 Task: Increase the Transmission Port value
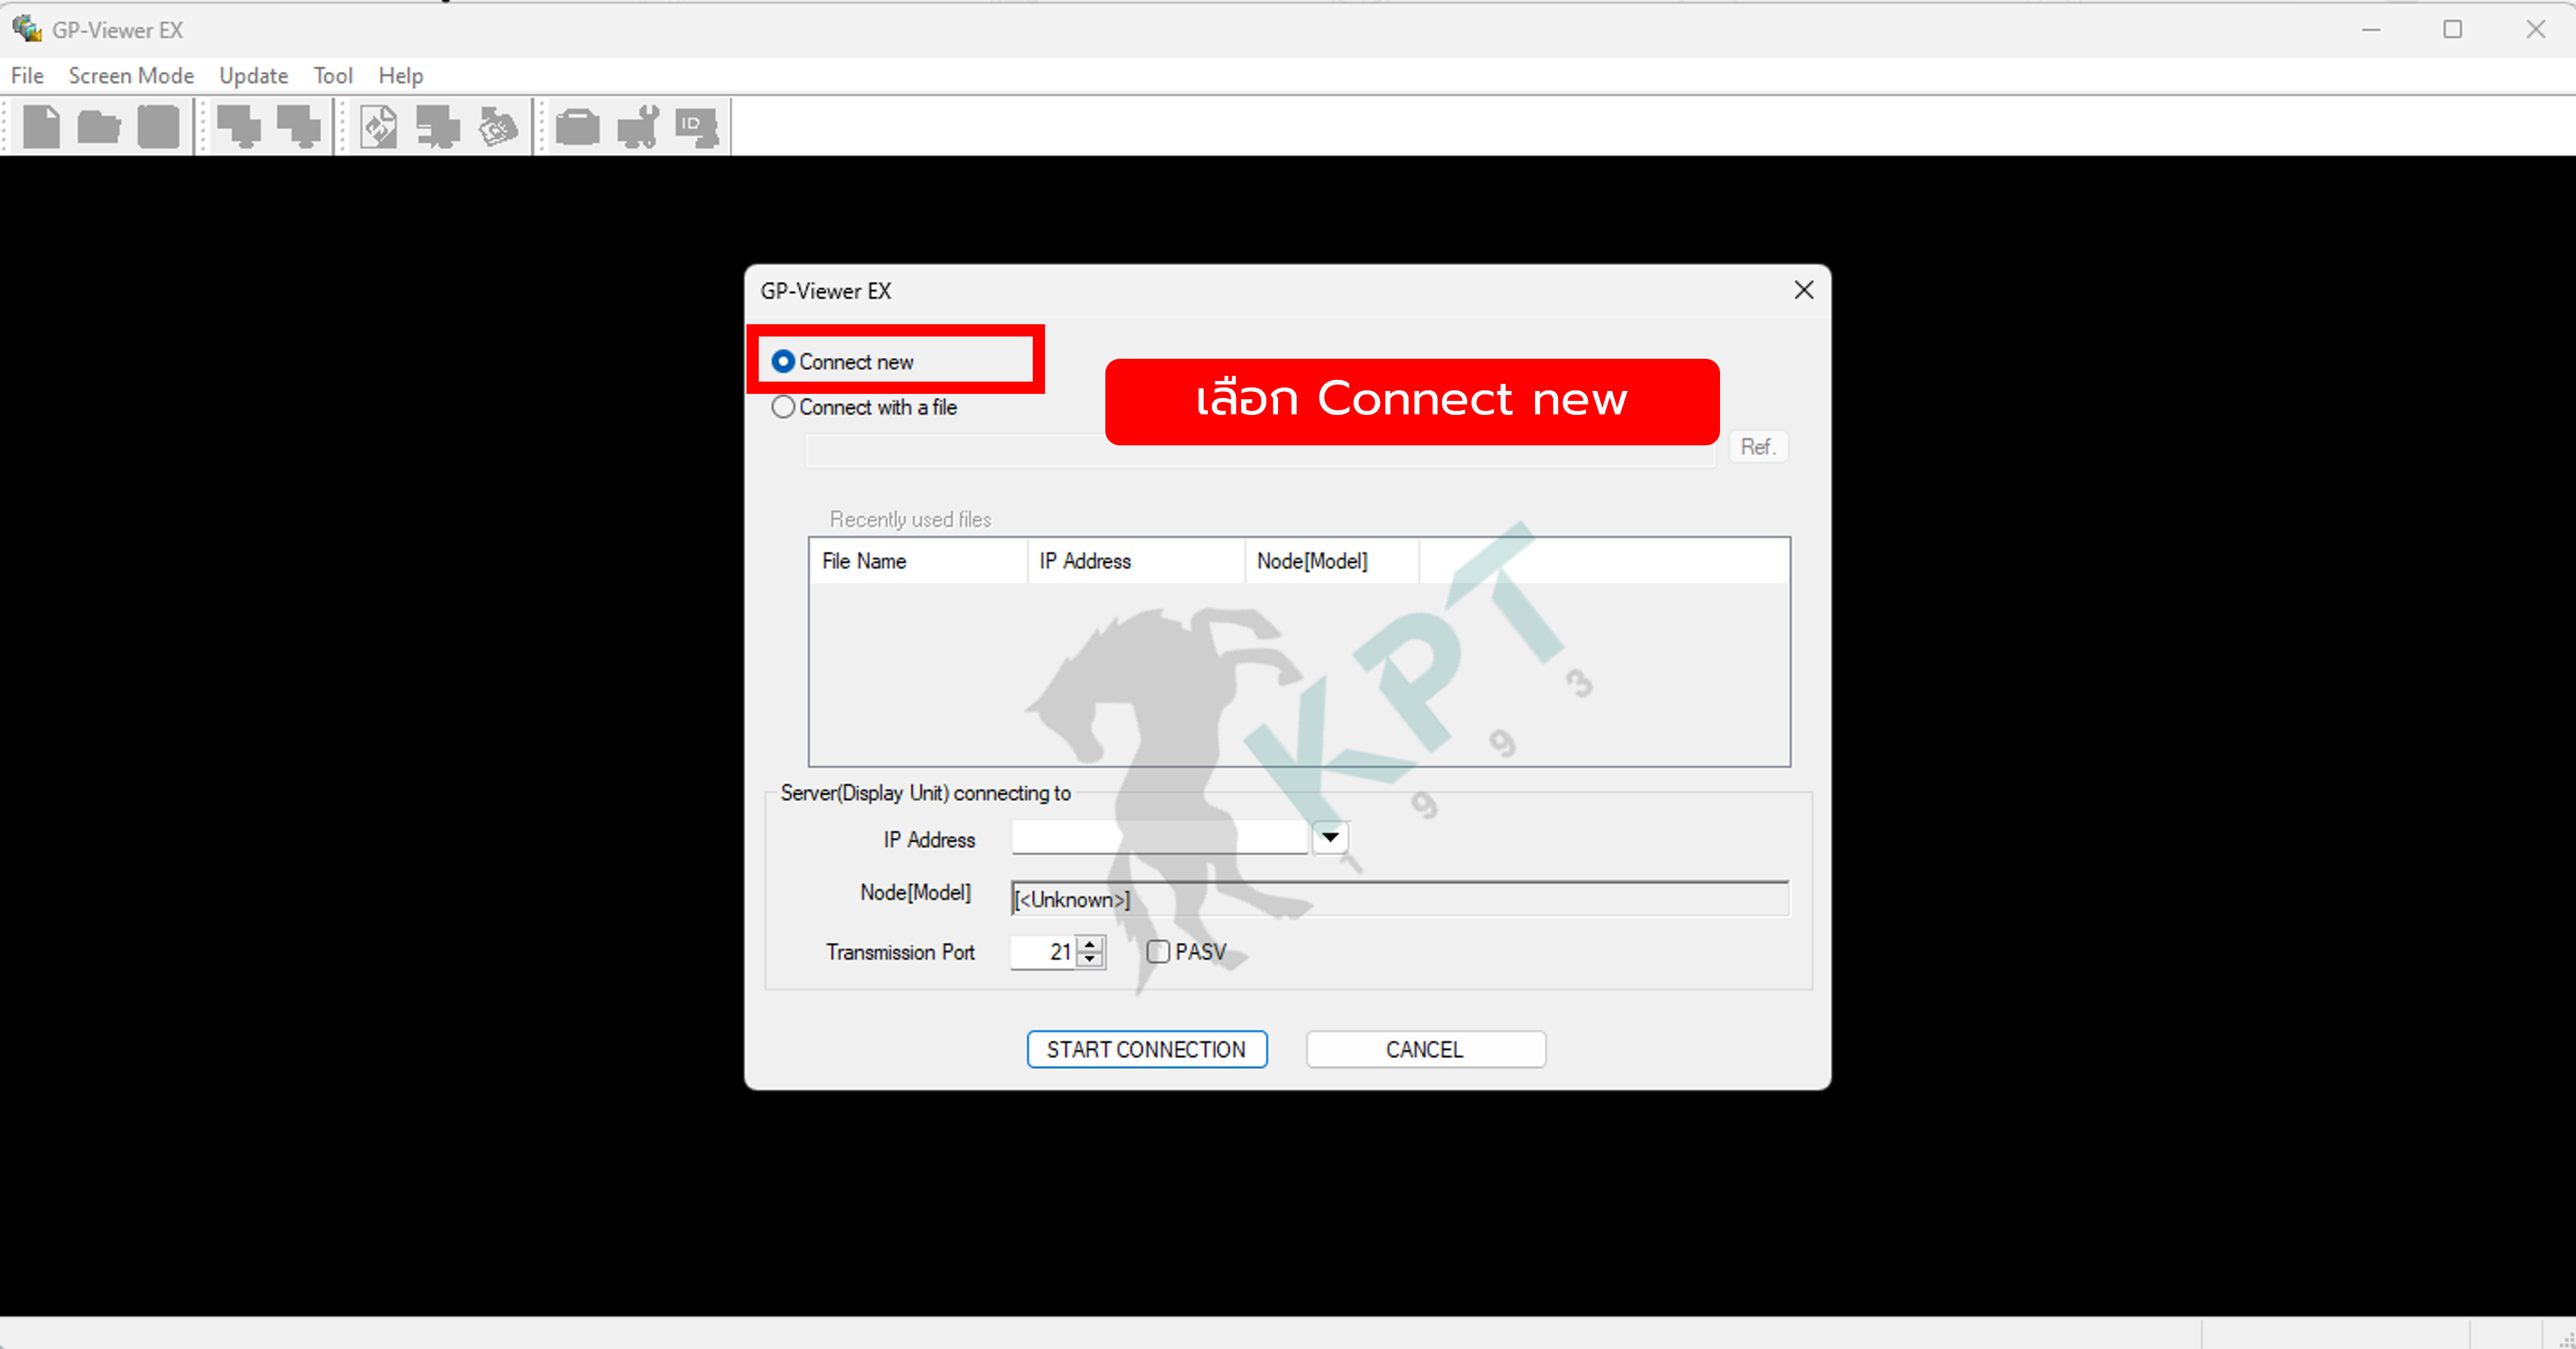1091,944
